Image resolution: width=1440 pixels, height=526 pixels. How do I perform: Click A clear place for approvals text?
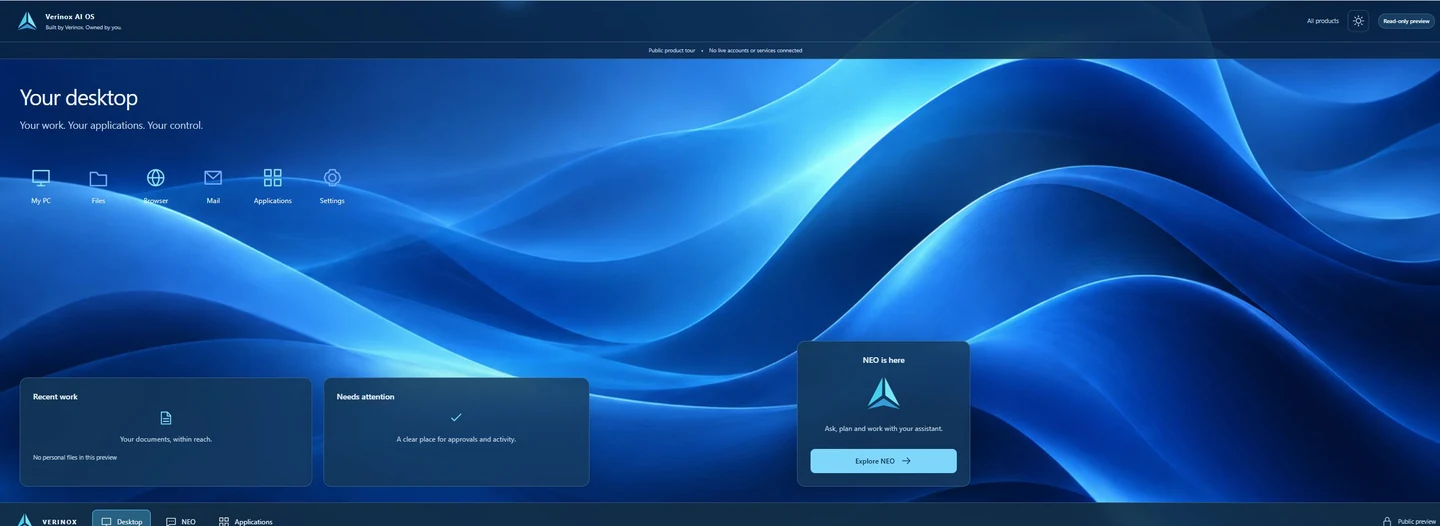pyautogui.click(x=456, y=439)
